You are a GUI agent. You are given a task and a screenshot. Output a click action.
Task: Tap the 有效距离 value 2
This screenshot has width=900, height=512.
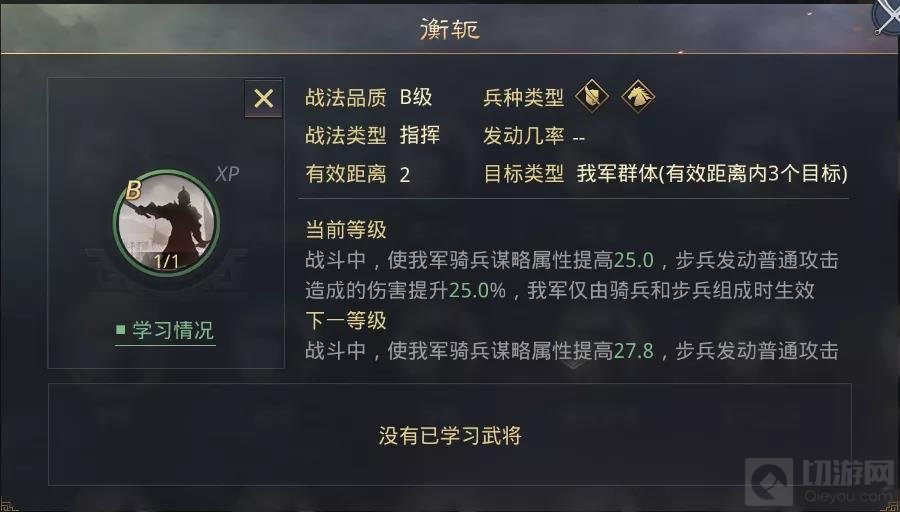pos(405,175)
